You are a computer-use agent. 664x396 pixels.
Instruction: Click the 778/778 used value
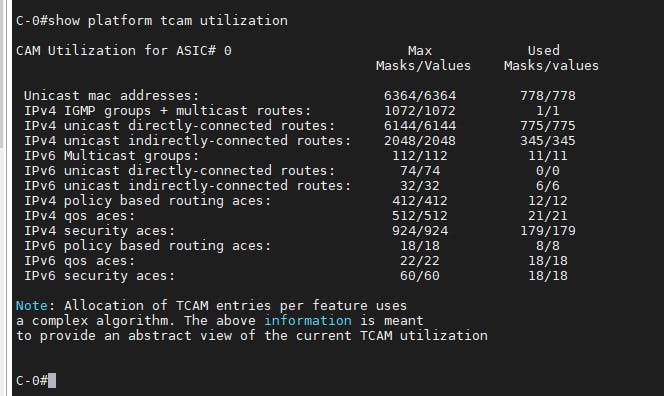(x=548, y=96)
